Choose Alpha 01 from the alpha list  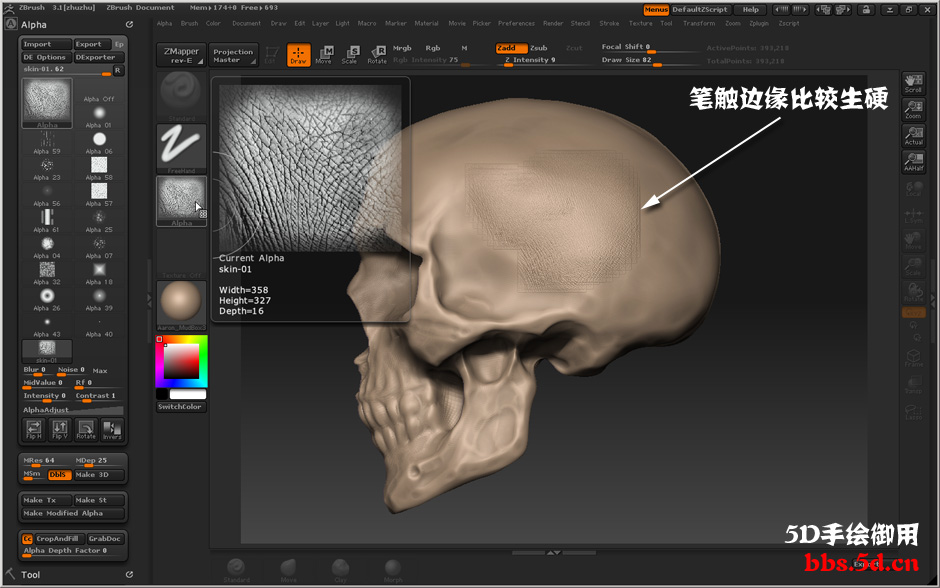click(99, 116)
